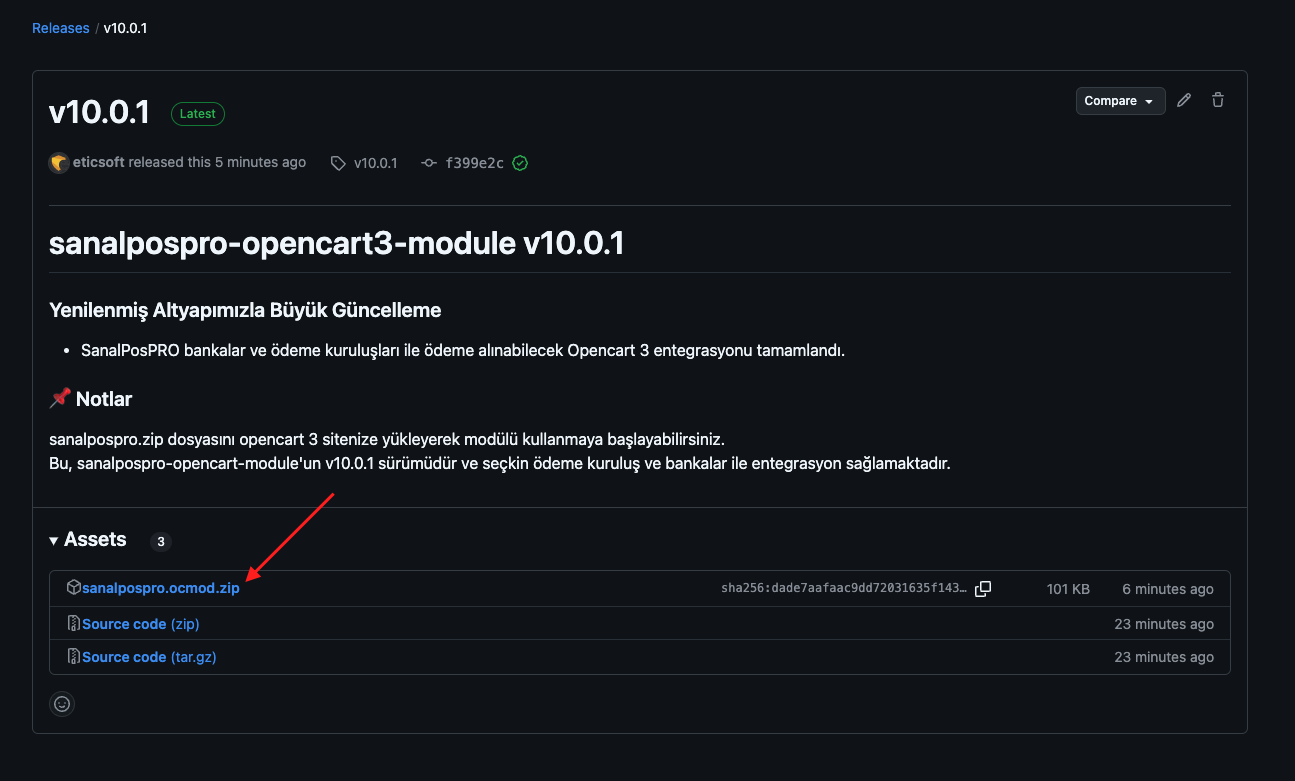The width and height of the screenshot is (1295, 781).
Task: Click the file icon beside Source code (tar.gz)
Action: pyautogui.click(x=73, y=657)
